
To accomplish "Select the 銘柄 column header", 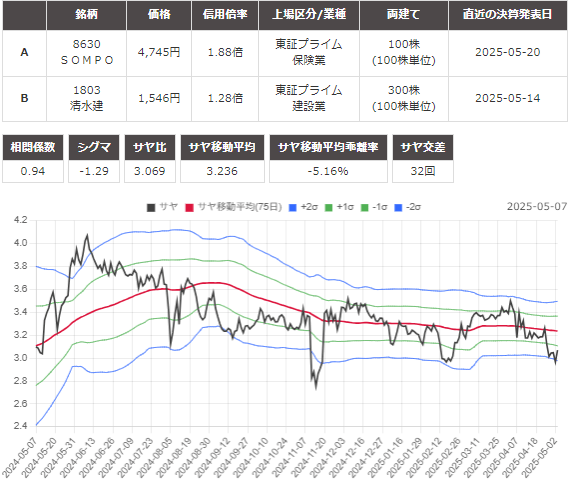I will (x=87, y=15).
